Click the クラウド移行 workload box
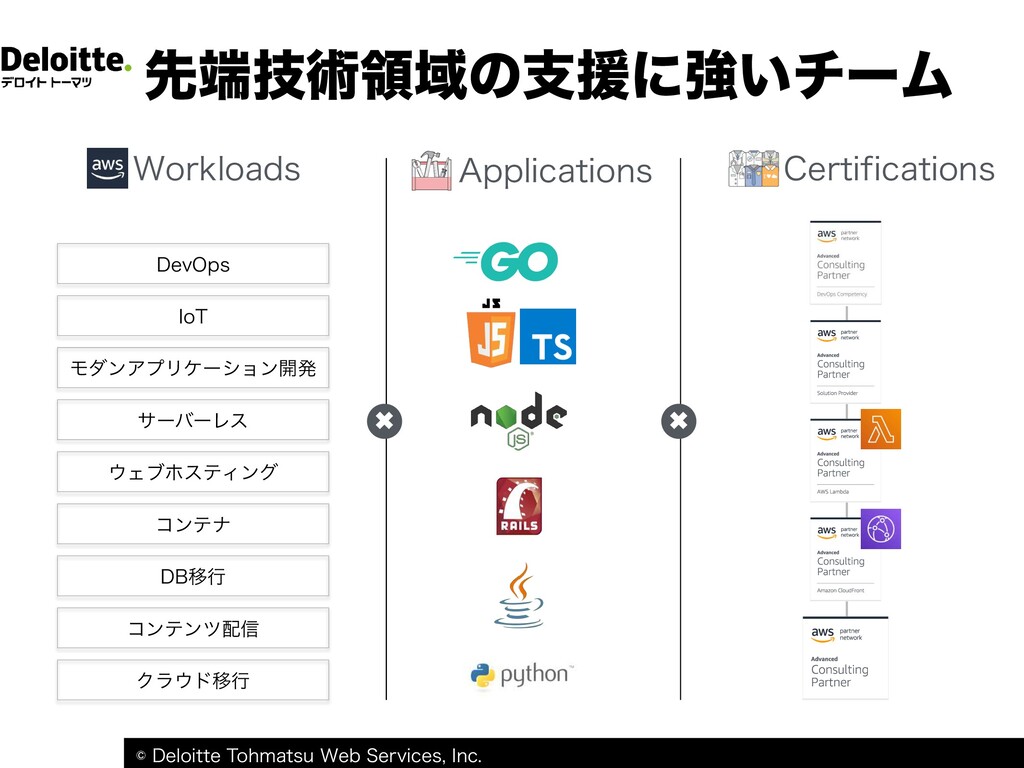The width and height of the screenshot is (1024, 768). tap(193, 680)
